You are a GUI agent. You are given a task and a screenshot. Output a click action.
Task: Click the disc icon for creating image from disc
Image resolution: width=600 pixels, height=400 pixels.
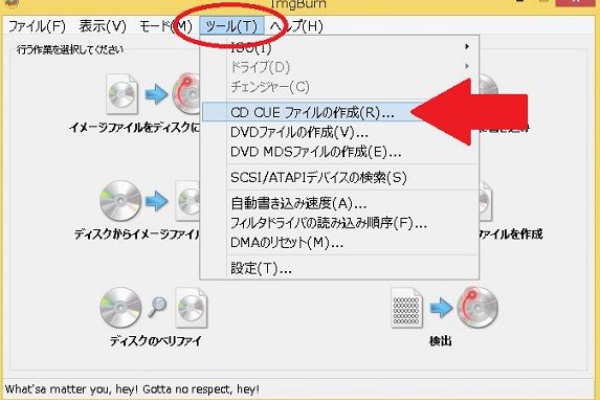tap(120, 201)
